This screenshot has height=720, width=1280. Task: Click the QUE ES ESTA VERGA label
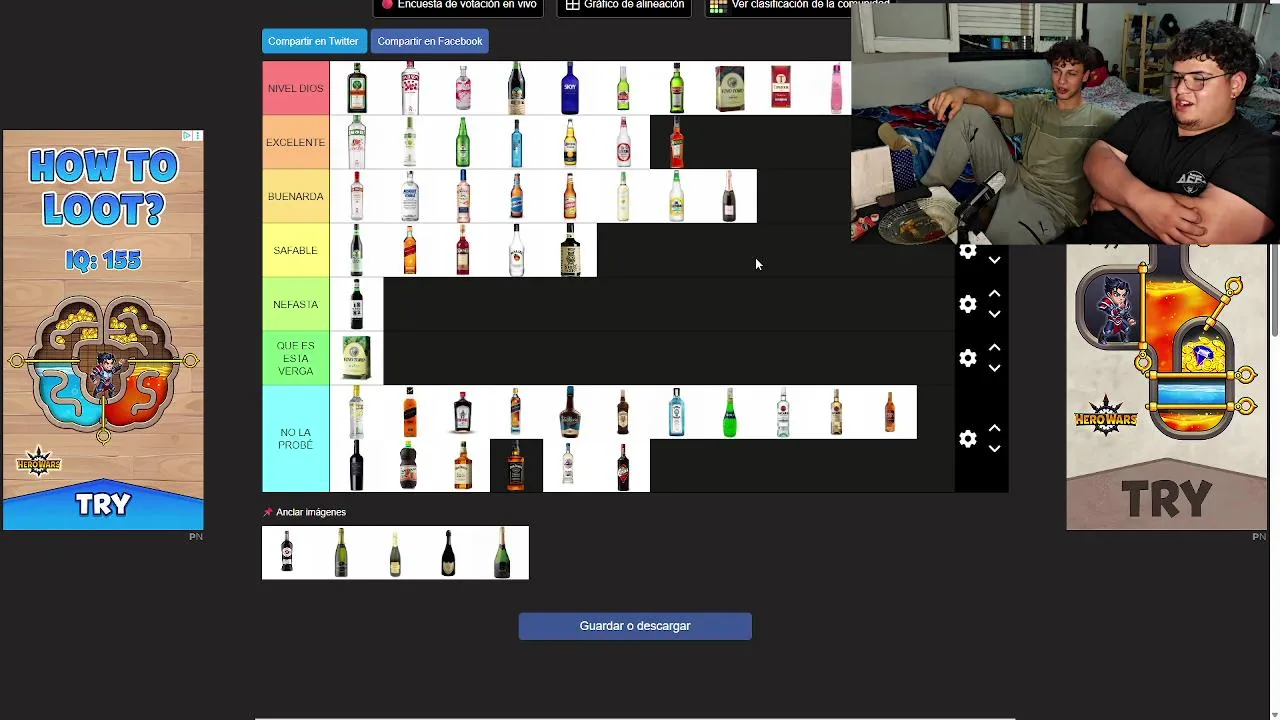click(x=296, y=358)
